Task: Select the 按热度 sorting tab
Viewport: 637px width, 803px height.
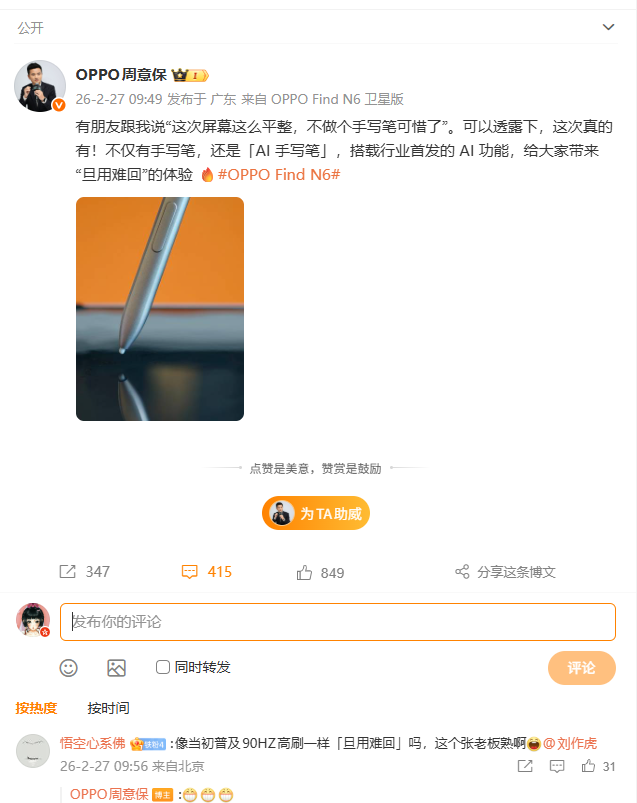Action: (x=36, y=708)
